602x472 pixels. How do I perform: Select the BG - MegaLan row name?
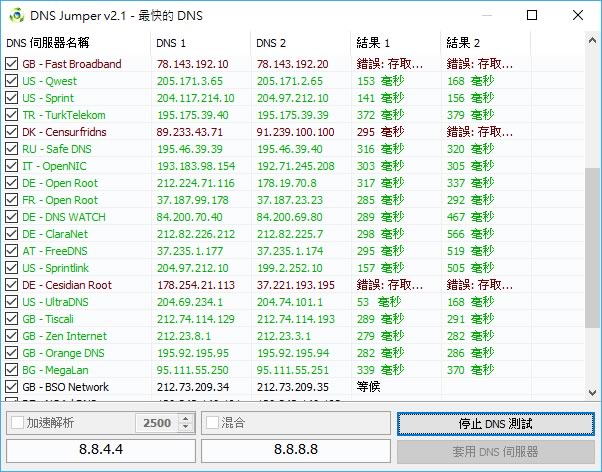[x=55, y=370]
